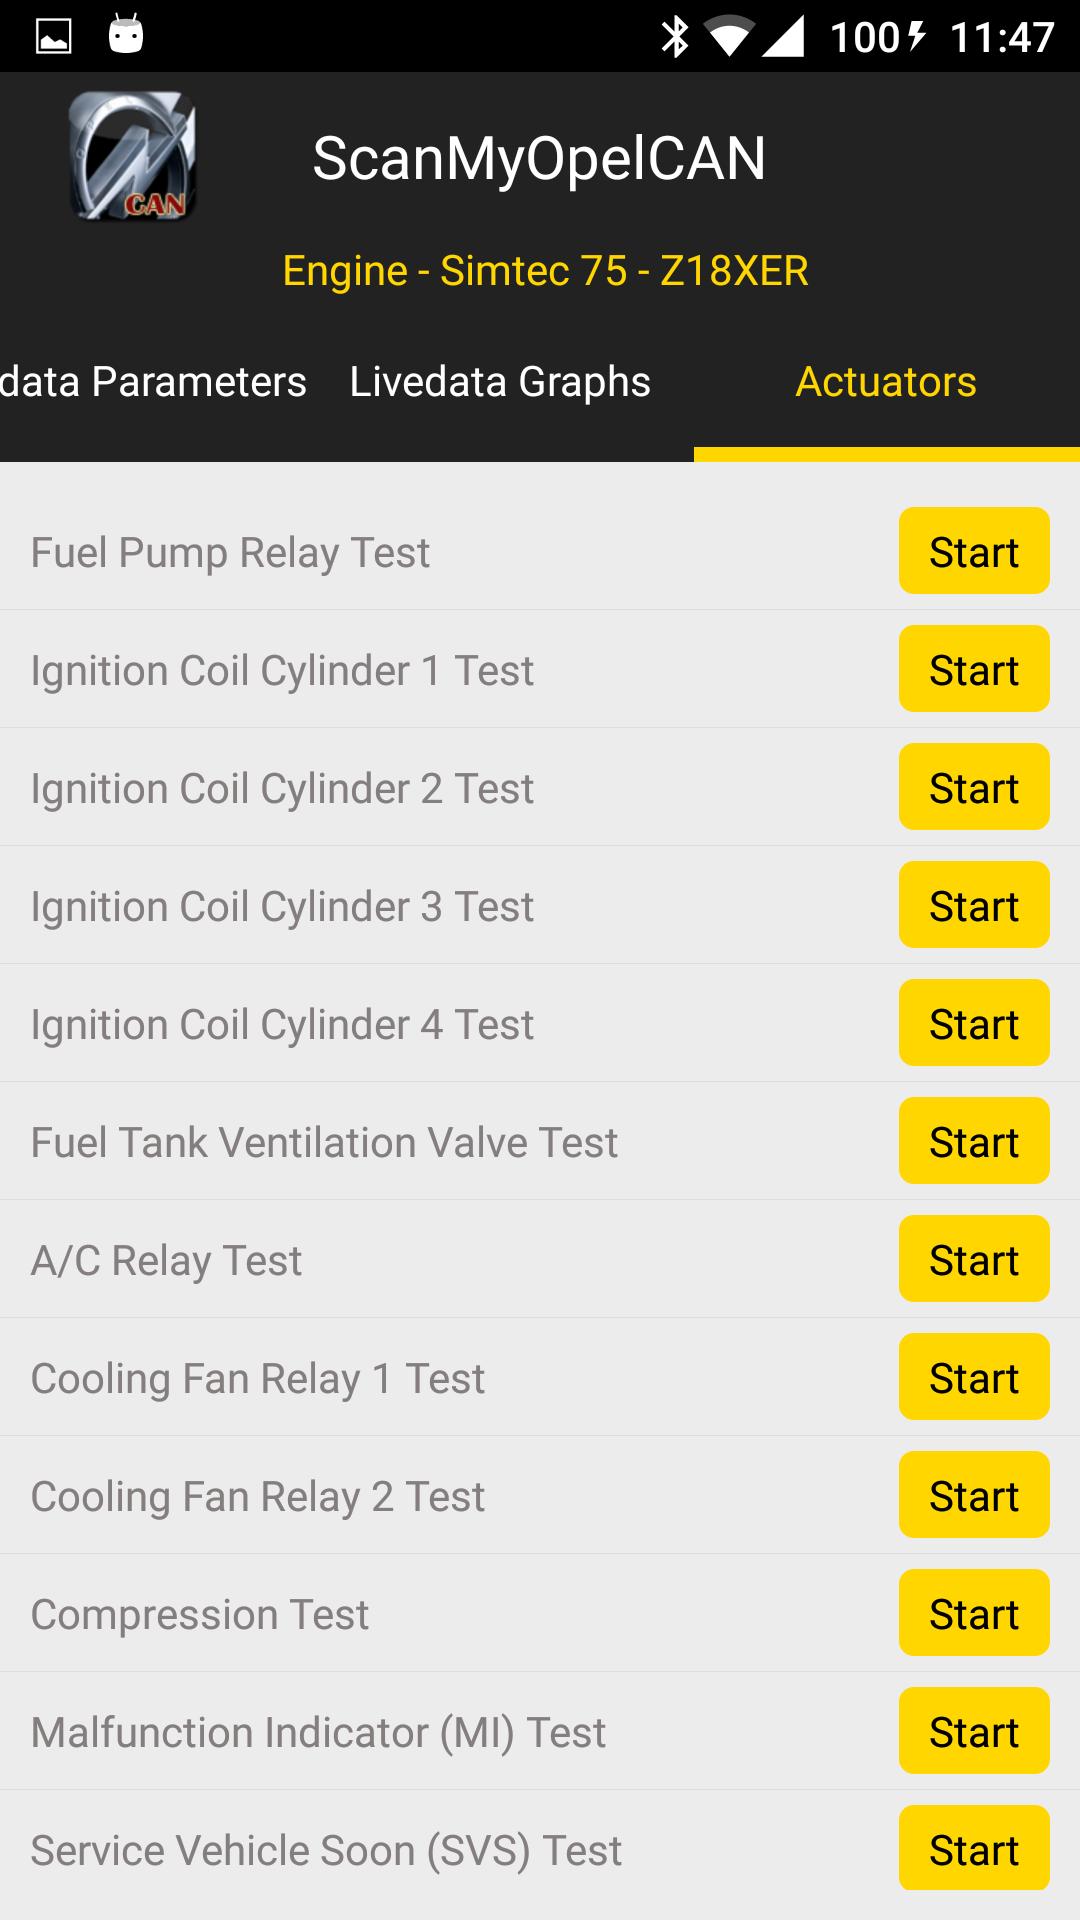Start Ignition Coil Cylinder 1 Test
This screenshot has height=1920, width=1080.
point(973,669)
